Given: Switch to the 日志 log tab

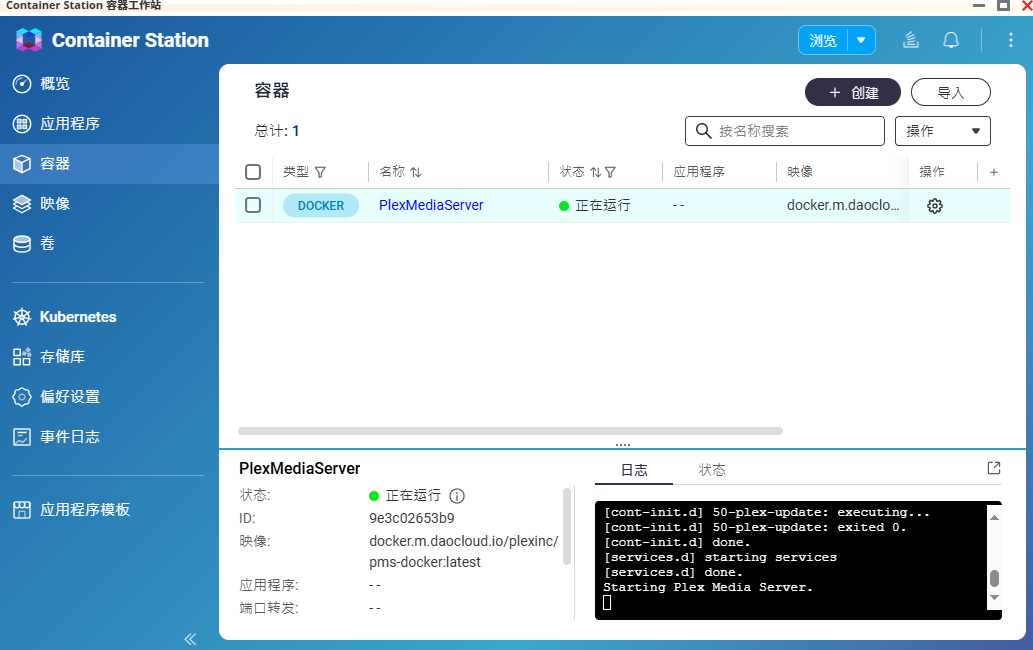Looking at the screenshot, I should (x=634, y=470).
